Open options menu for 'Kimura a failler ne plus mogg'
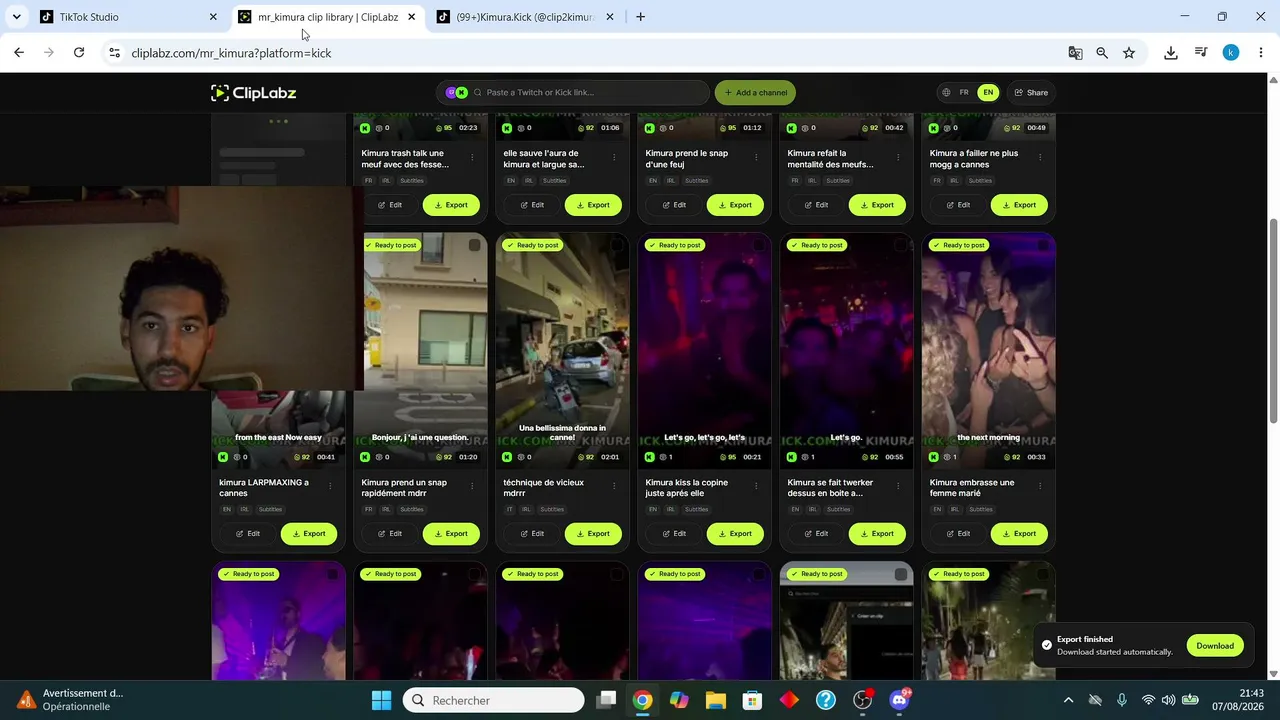 [1040, 157]
